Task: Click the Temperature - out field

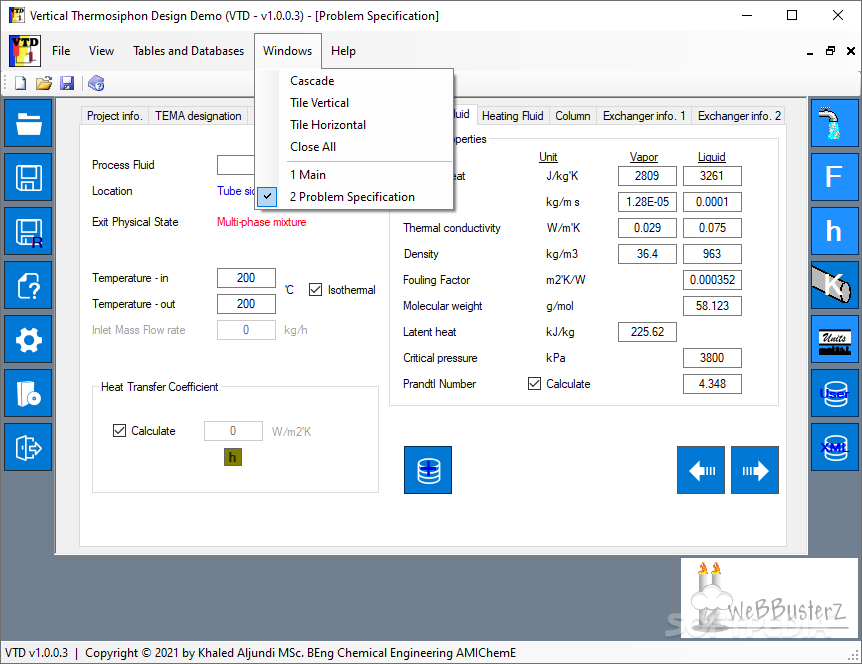Action: coord(246,304)
